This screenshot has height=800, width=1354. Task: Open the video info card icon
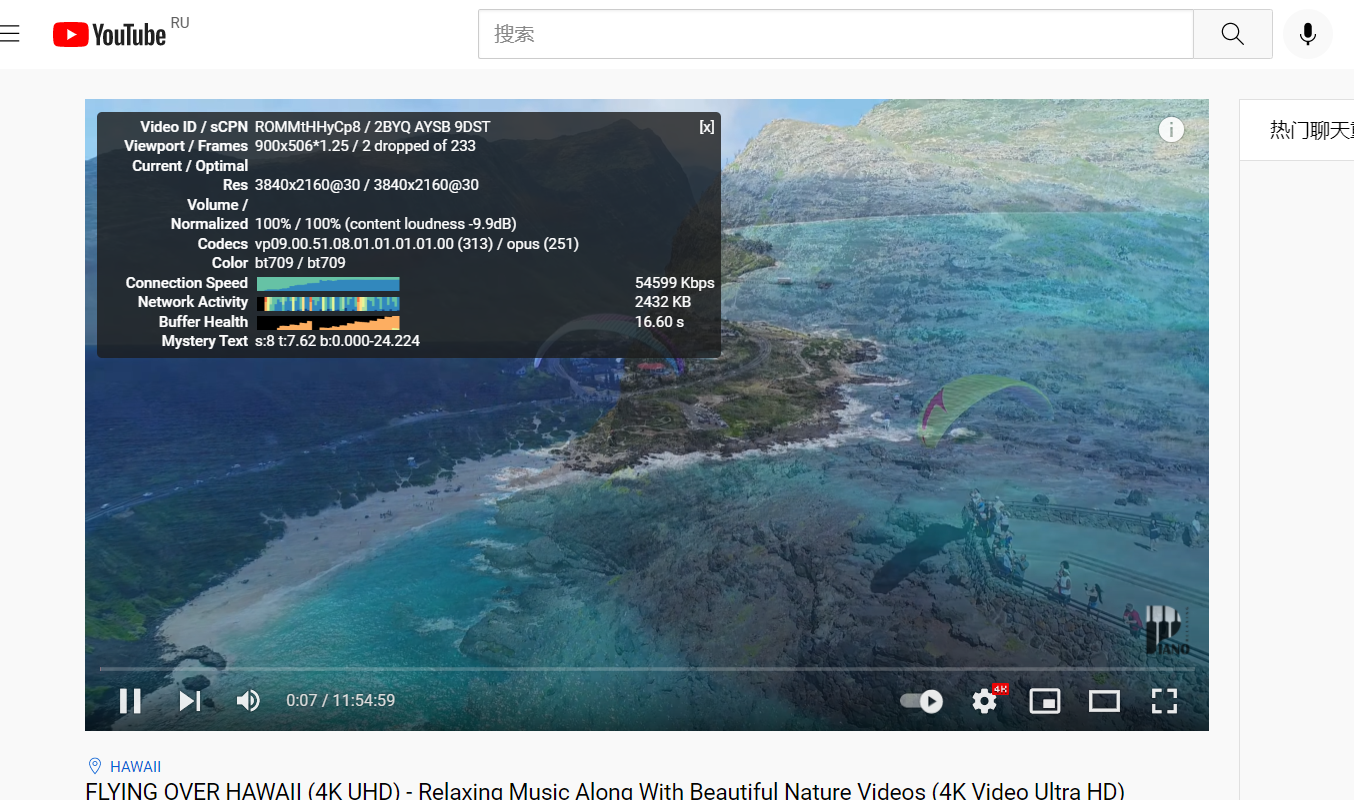point(1171,130)
